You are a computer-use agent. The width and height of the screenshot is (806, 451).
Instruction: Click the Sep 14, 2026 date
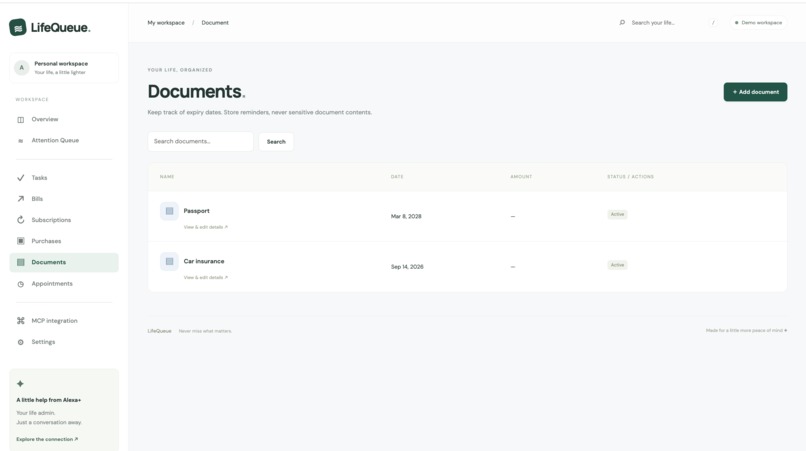coord(407,267)
